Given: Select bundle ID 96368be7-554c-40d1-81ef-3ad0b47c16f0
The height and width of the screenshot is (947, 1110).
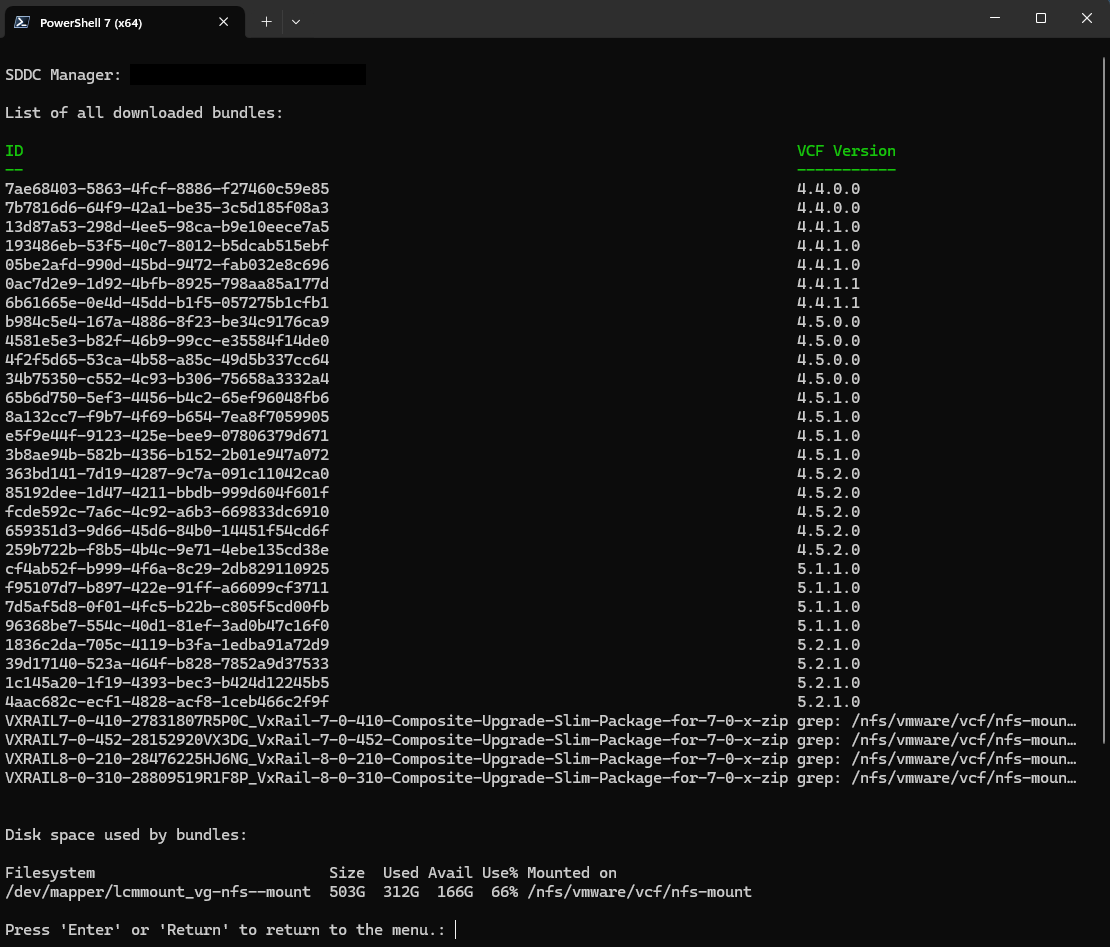Looking at the screenshot, I should (x=167, y=626).
